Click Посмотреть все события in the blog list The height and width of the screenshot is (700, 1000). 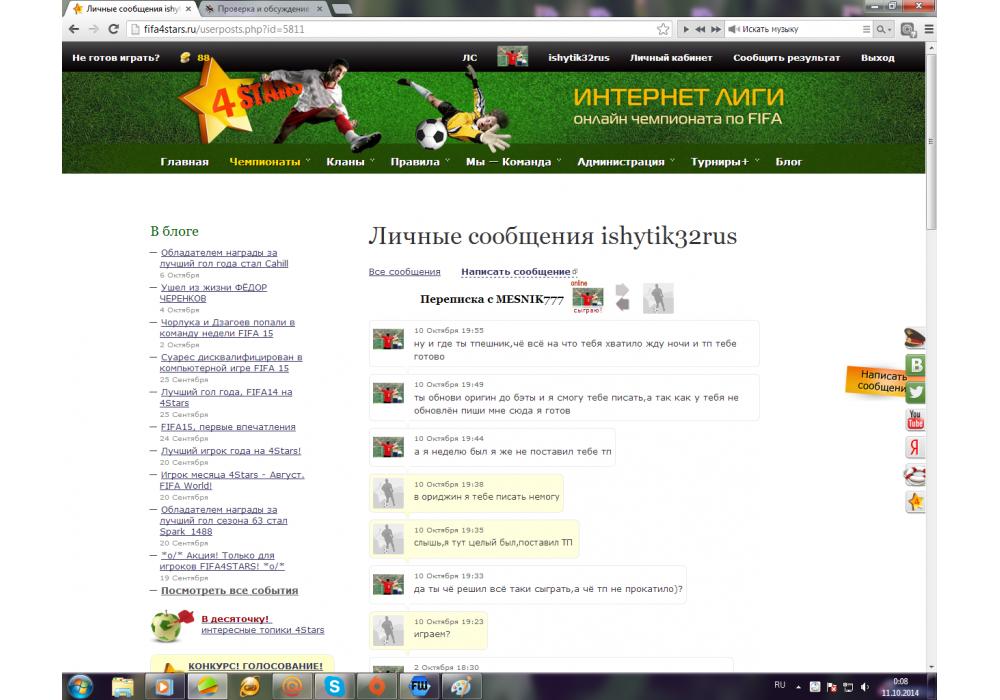(x=229, y=591)
